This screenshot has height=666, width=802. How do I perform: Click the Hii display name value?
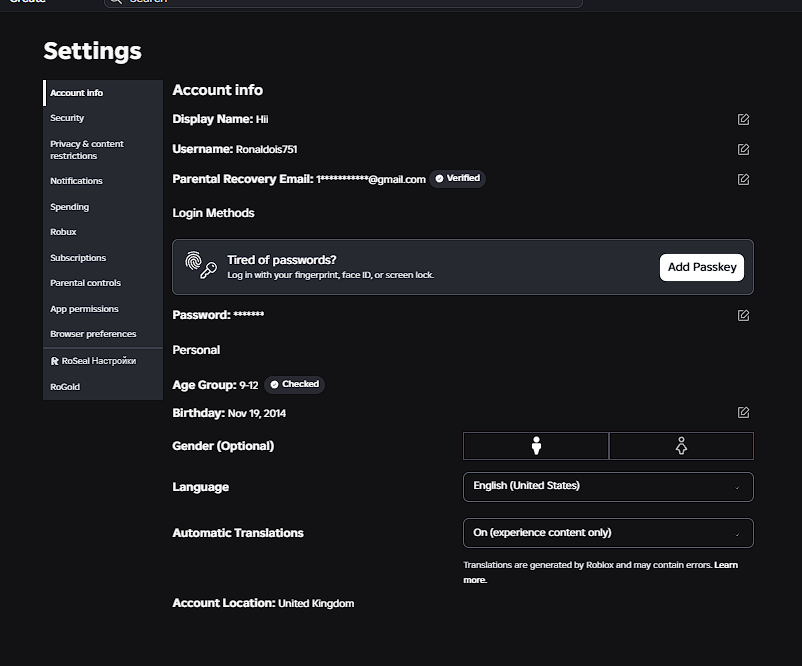point(262,119)
